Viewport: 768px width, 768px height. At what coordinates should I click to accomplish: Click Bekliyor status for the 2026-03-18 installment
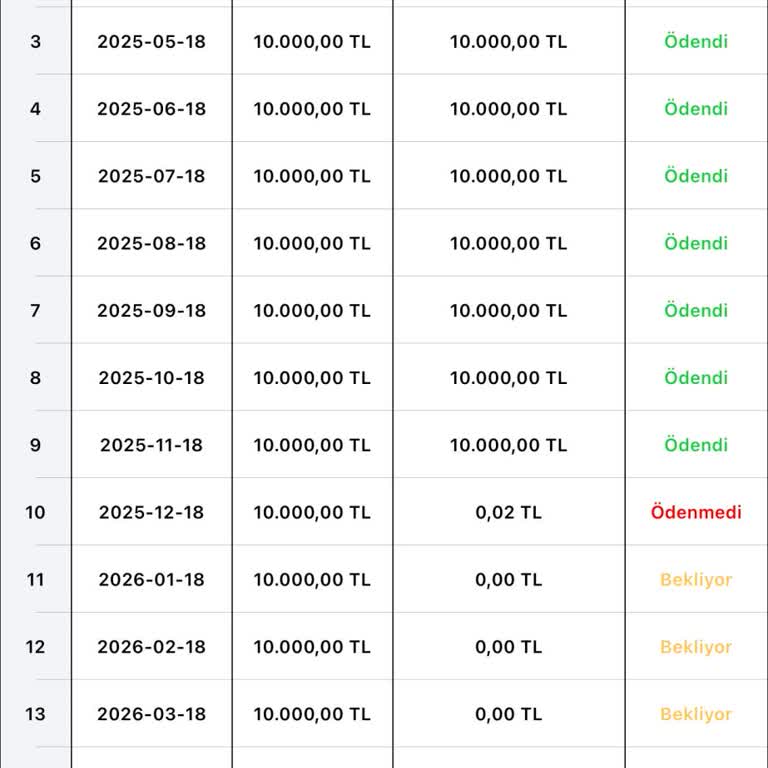[x=696, y=714]
